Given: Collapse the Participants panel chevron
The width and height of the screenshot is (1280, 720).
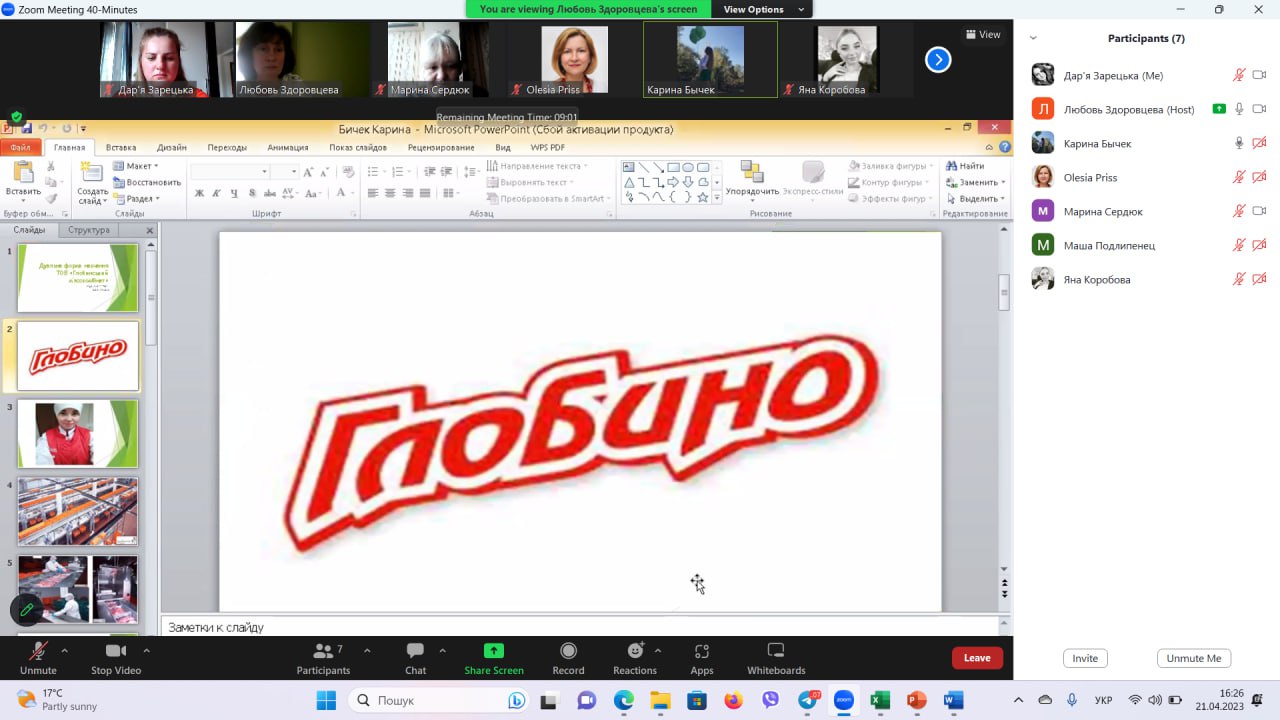Looking at the screenshot, I should pos(1033,38).
